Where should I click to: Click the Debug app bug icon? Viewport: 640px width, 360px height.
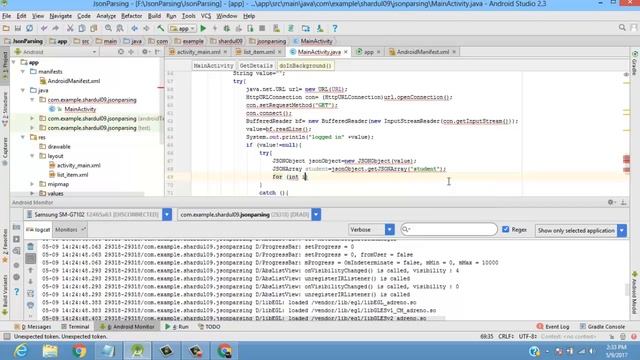point(227,28)
